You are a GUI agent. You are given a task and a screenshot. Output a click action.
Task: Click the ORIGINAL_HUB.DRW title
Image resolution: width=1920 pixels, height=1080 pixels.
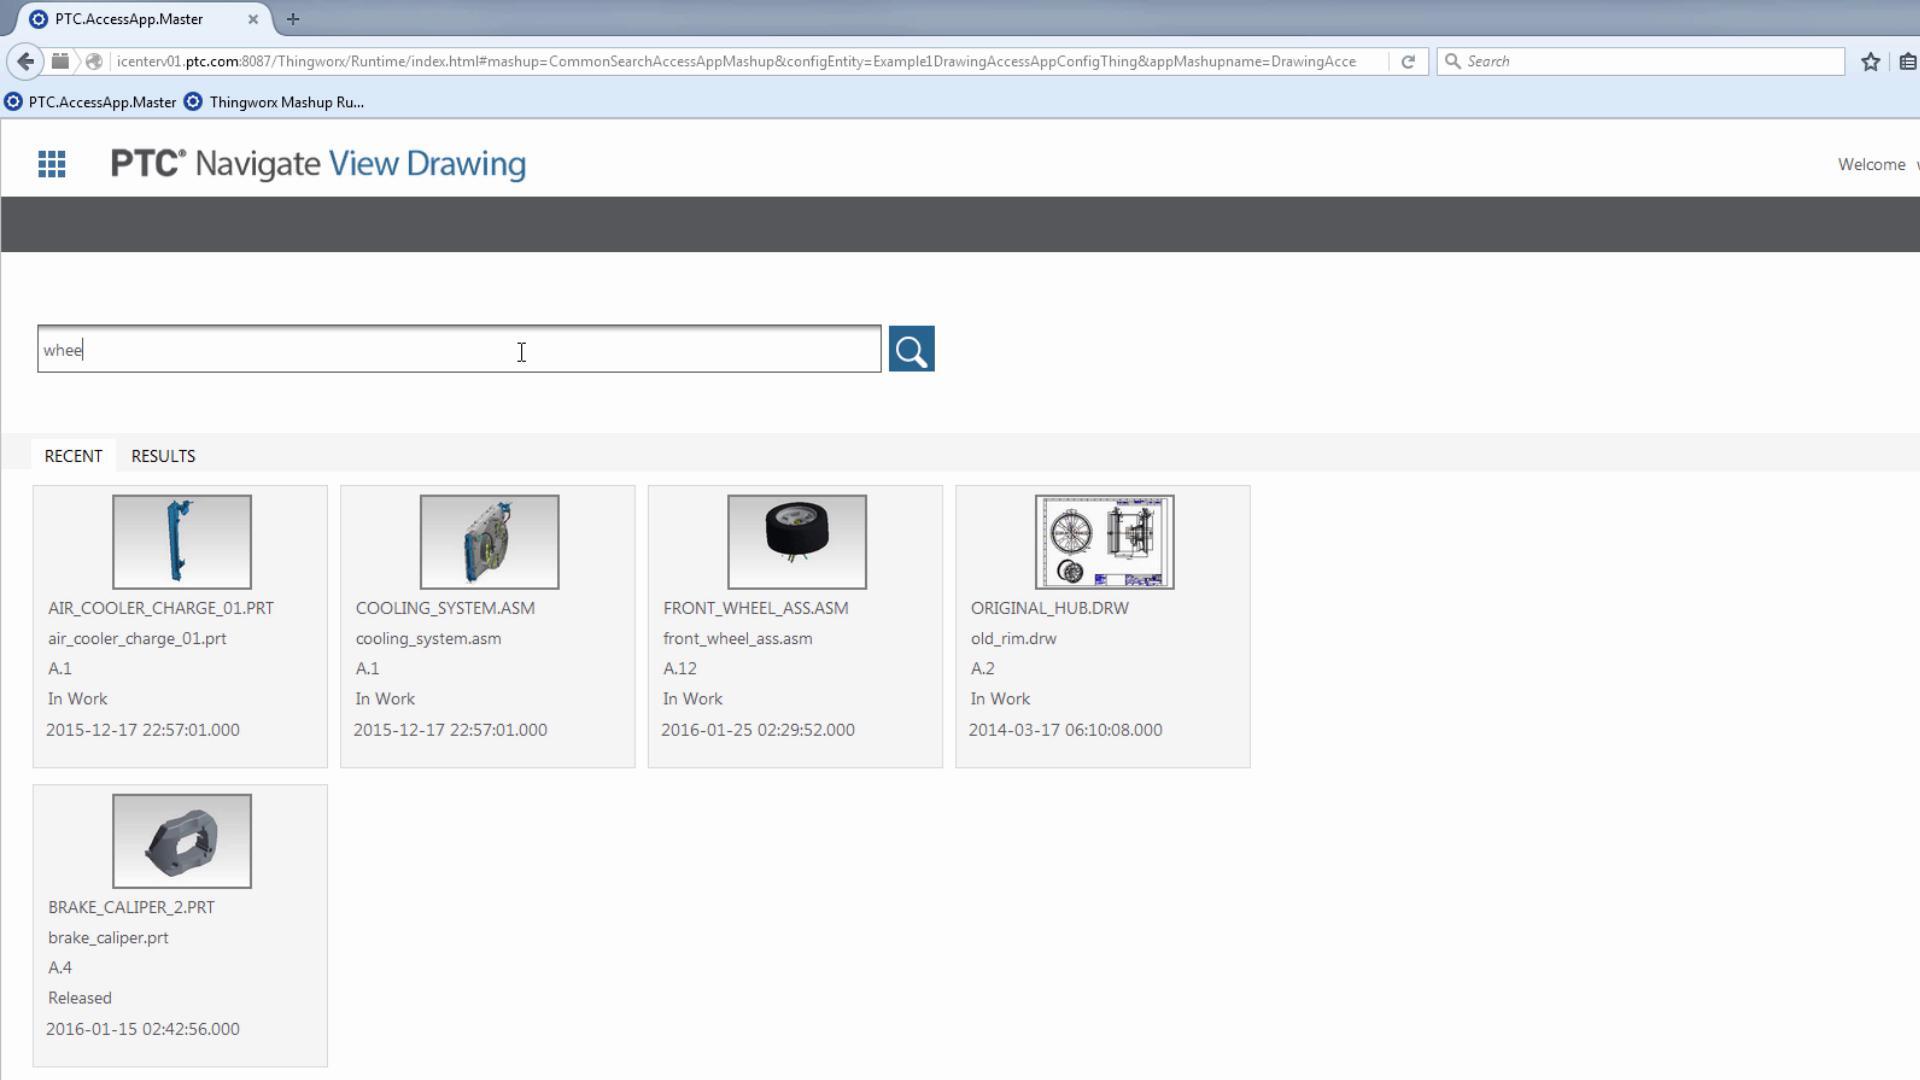(1049, 608)
